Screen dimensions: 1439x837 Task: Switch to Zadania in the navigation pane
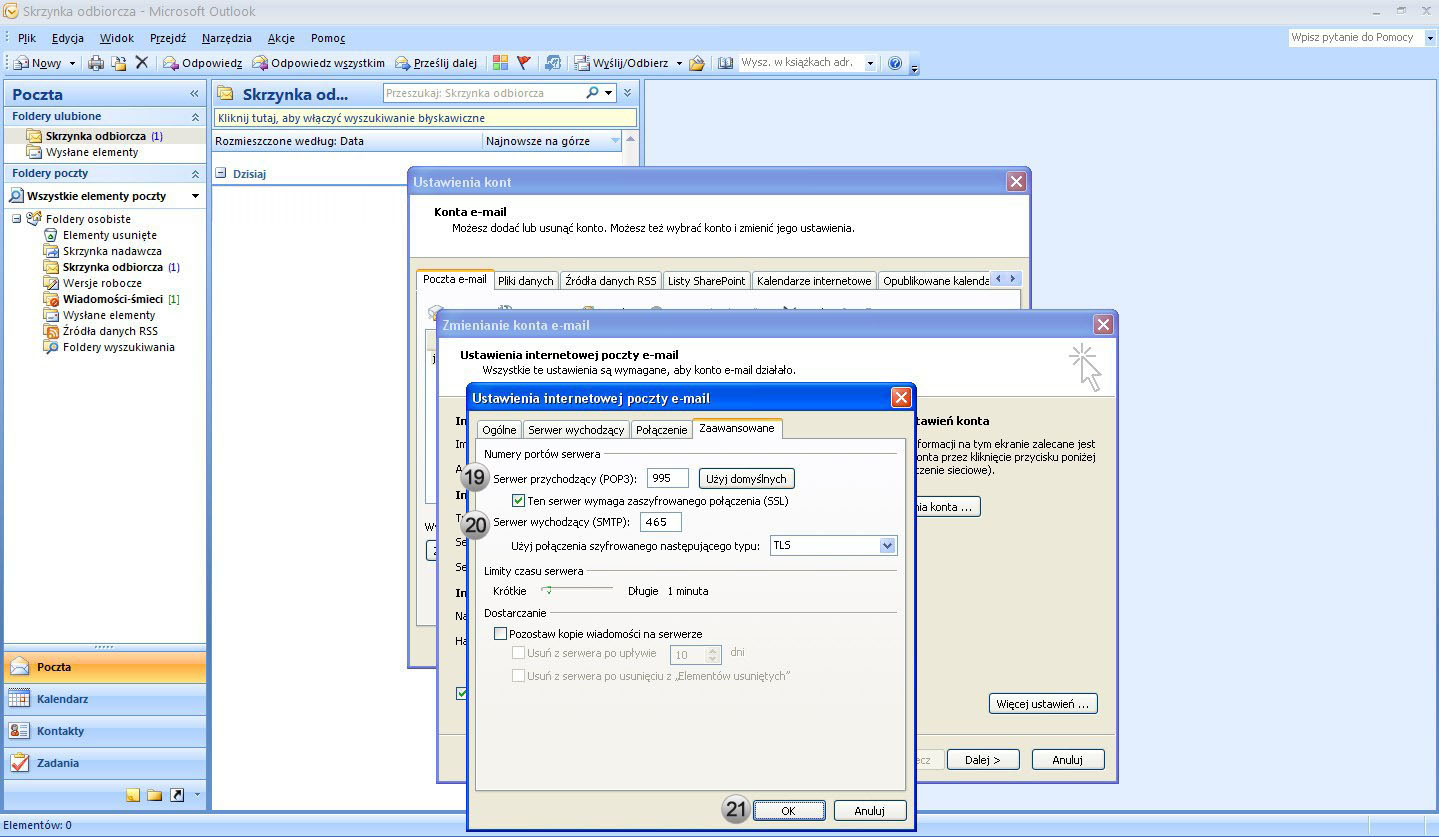coord(105,763)
